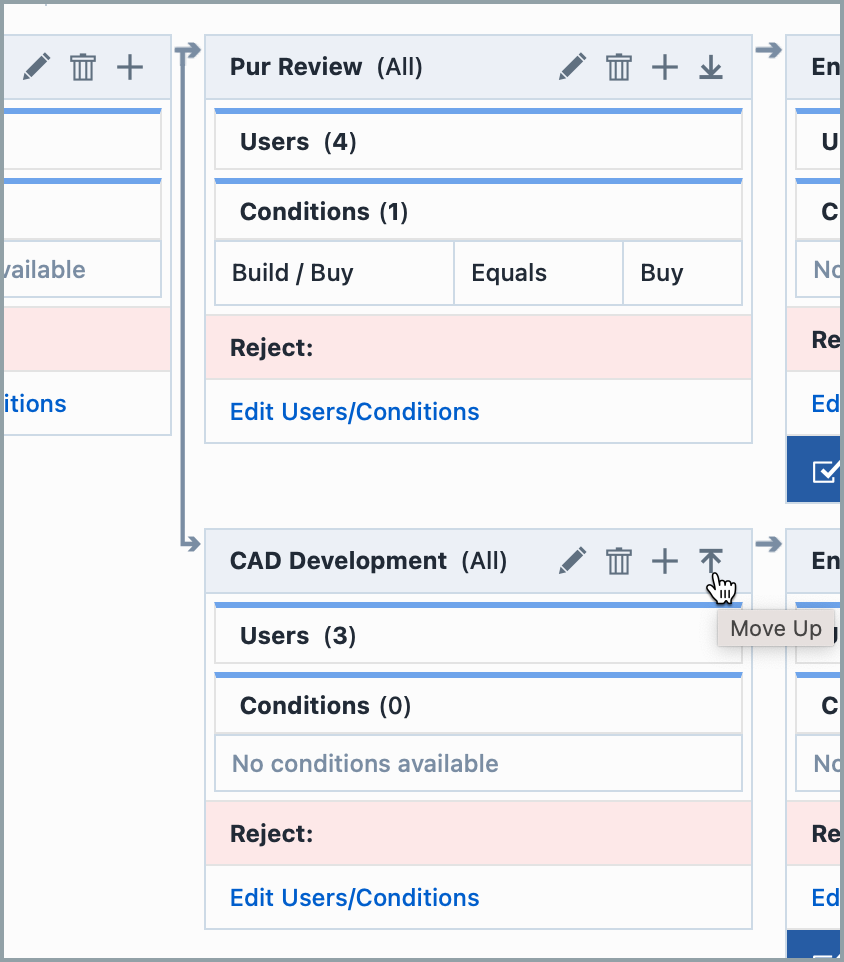The image size is (844, 962).
Task: Click the Move Up arrow on CAD Development
Action: tap(710, 561)
